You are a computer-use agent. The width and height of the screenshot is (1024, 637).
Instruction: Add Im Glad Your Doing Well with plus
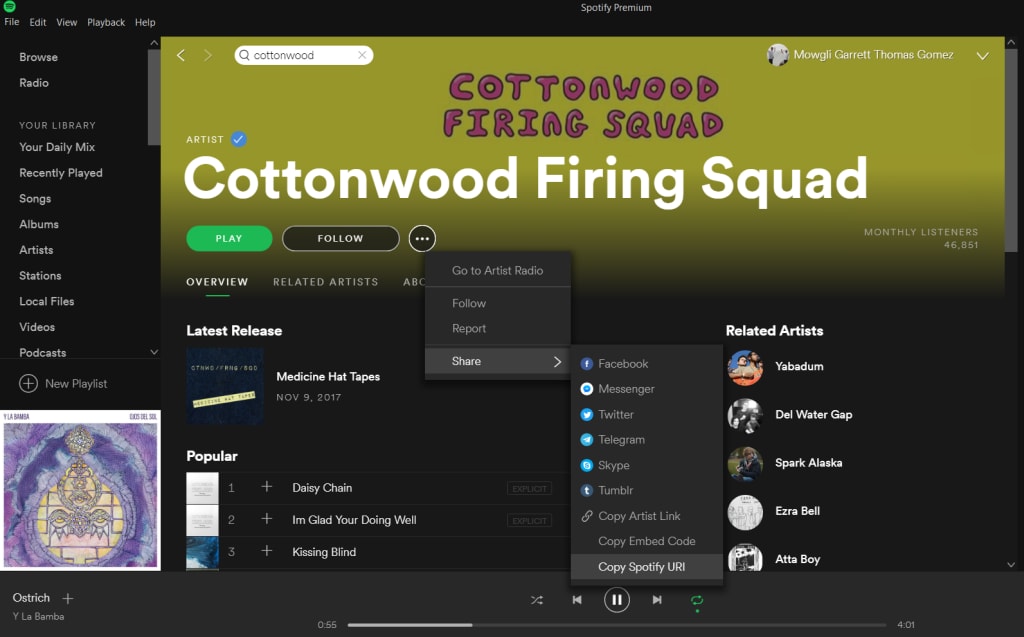point(266,519)
